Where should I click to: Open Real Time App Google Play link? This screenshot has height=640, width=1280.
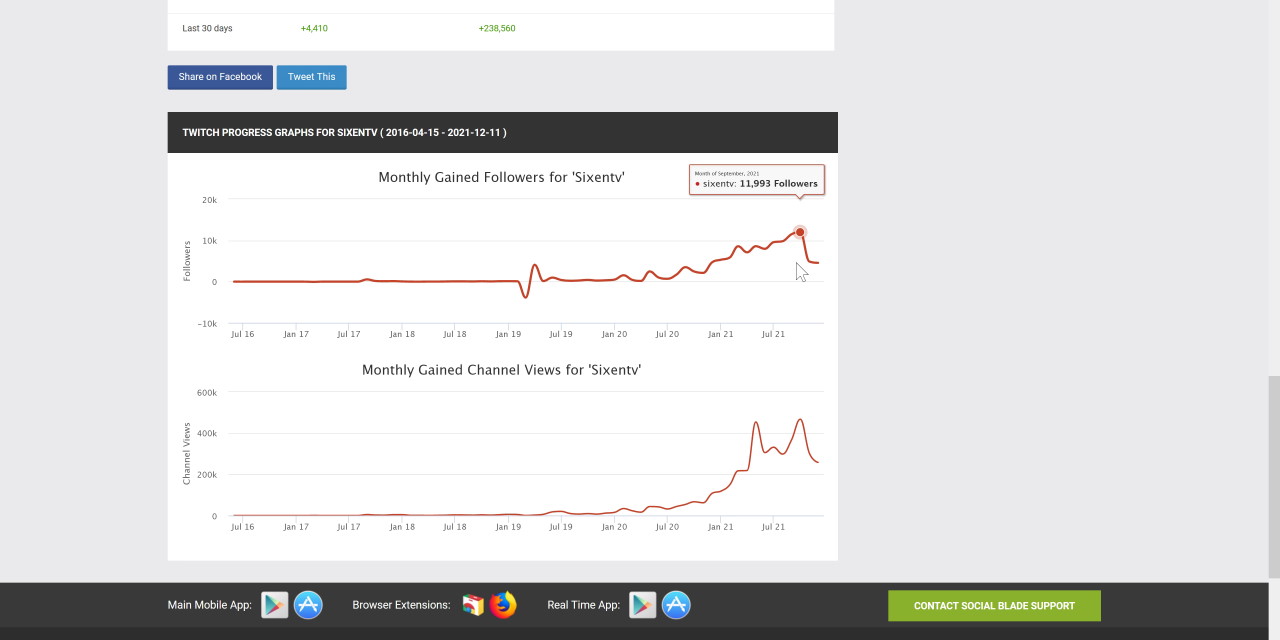(643, 605)
